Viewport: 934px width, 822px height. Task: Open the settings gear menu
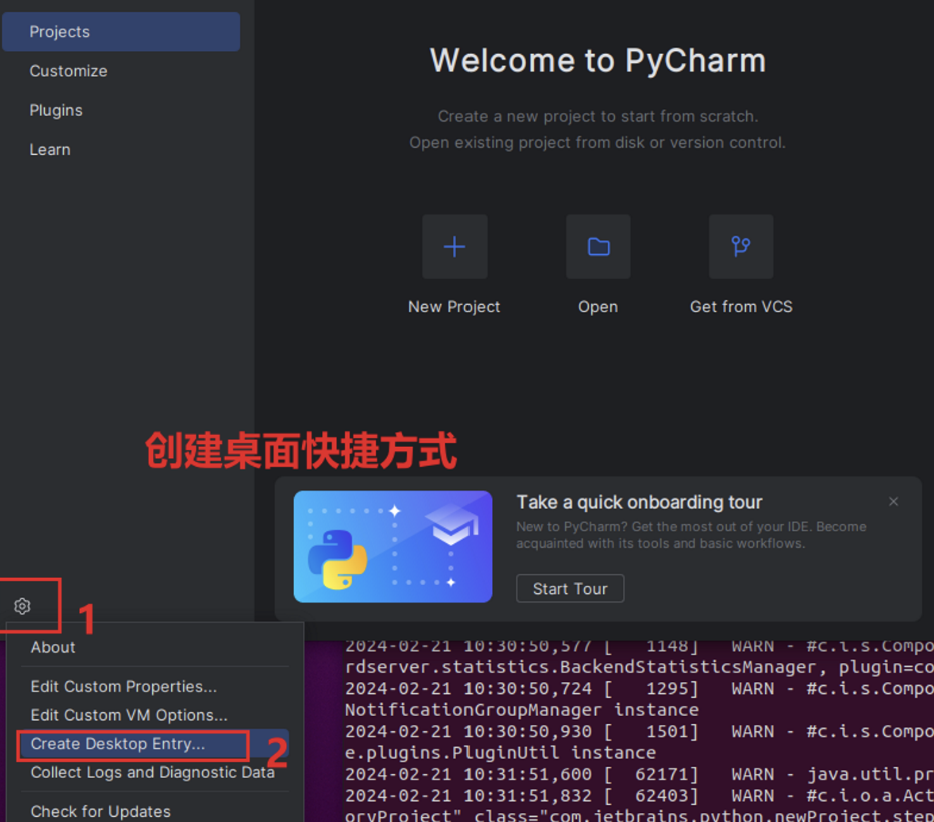(x=23, y=606)
